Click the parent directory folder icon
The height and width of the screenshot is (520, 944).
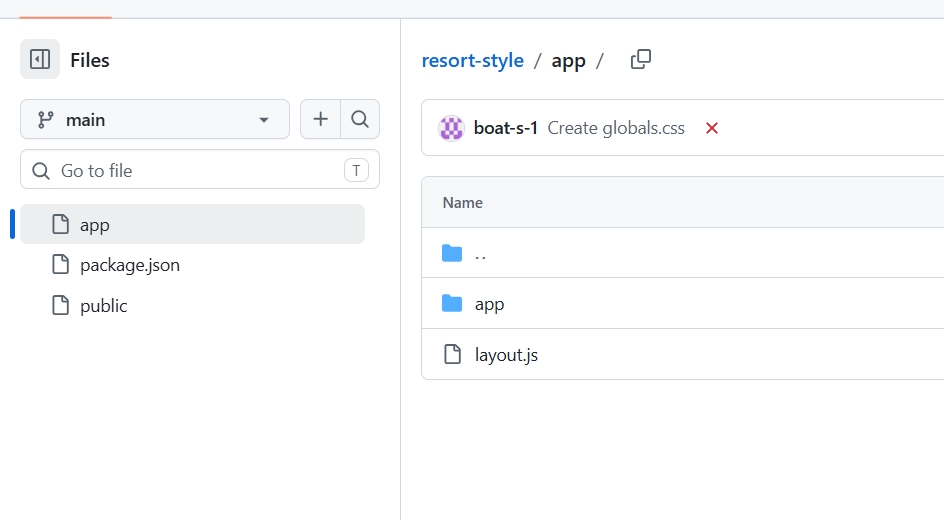click(x=452, y=253)
